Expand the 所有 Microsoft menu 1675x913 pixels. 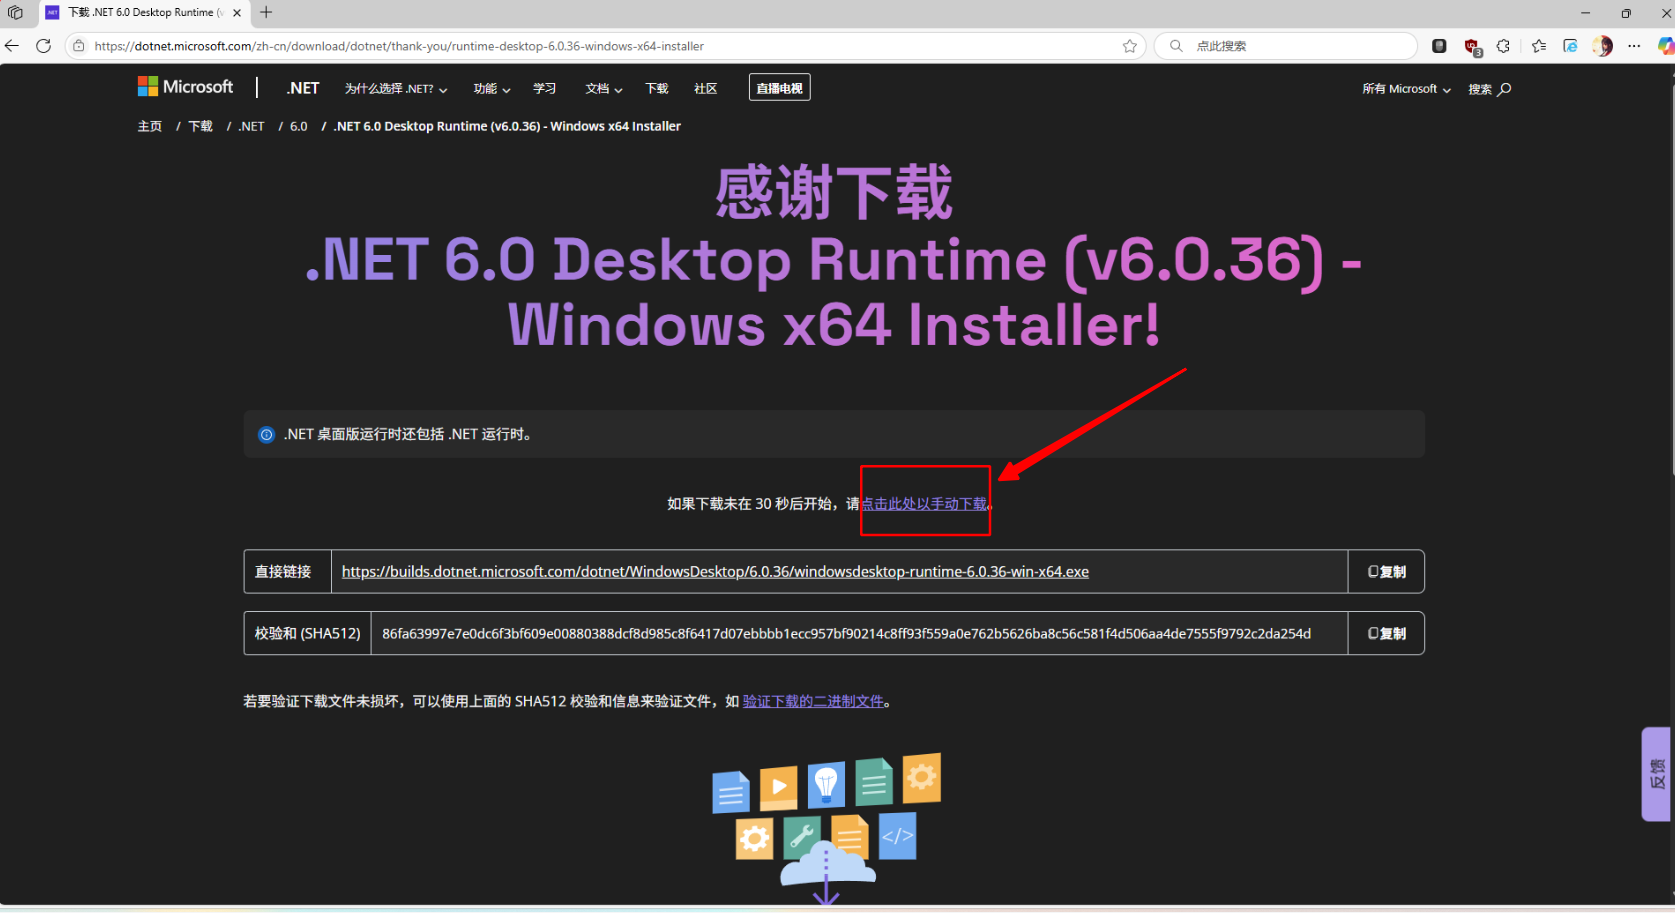click(1406, 89)
